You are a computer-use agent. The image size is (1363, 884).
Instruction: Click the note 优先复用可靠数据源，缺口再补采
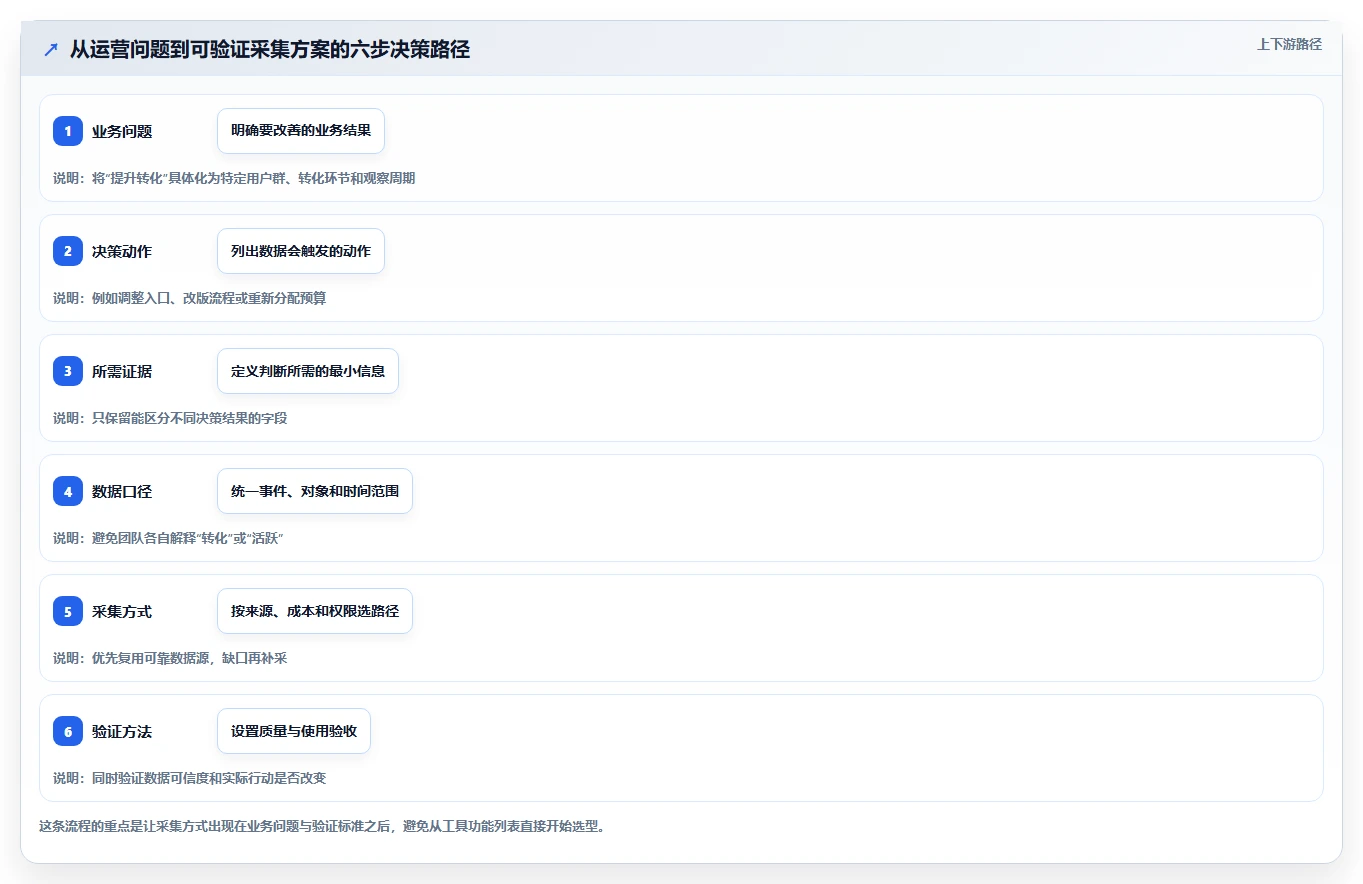coord(170,658)
